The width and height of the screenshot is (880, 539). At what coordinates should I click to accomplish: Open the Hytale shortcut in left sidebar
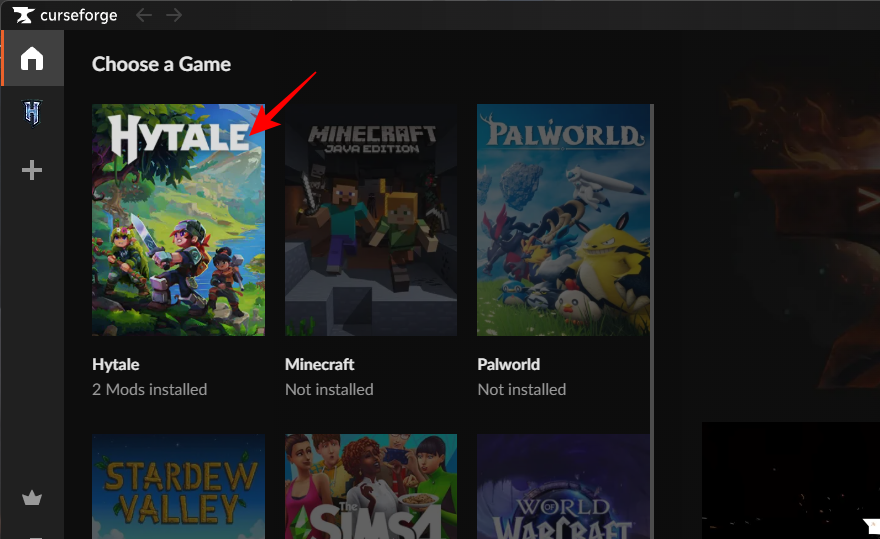(x=32, y=114)
